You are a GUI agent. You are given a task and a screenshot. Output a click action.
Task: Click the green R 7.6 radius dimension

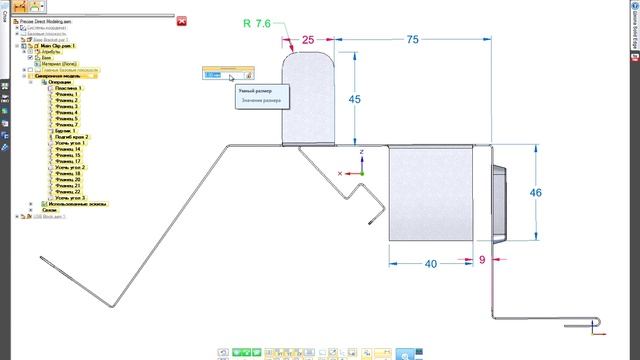(x=257, y=24)
